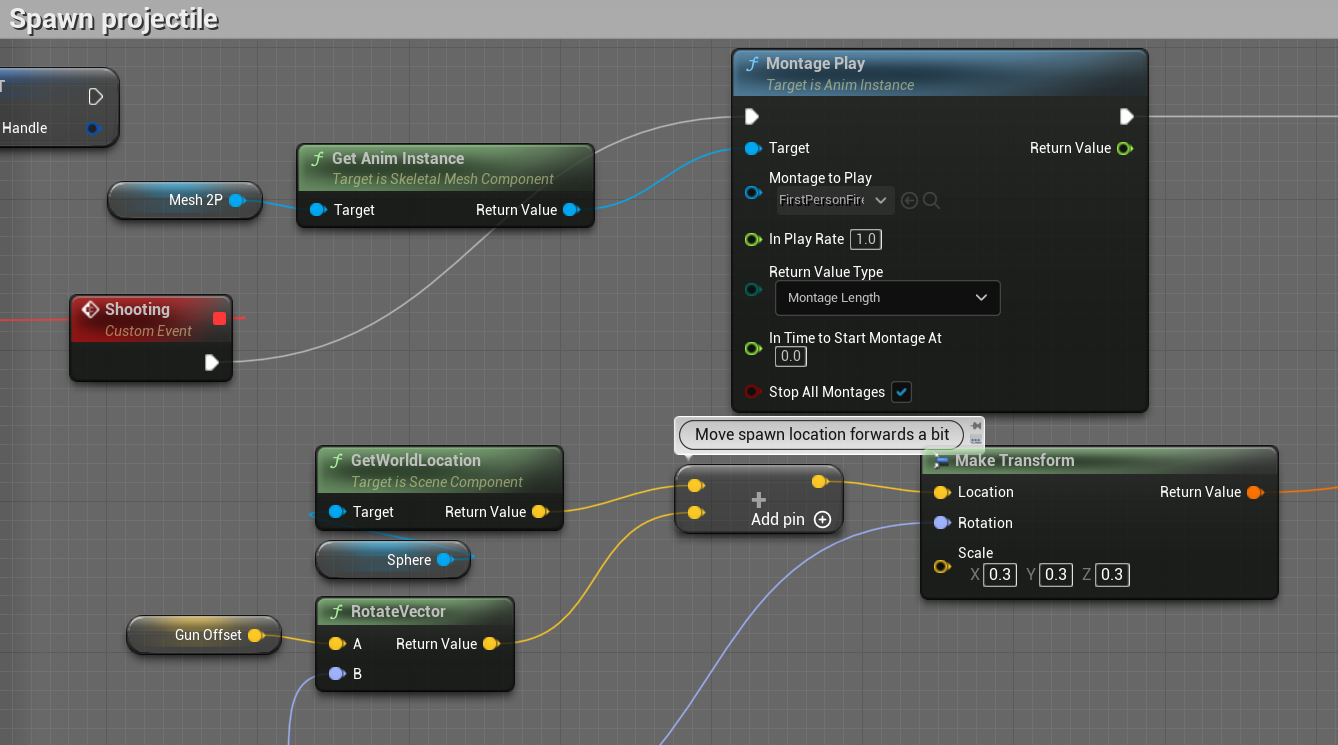Click the Rotation pin on Make Transform
This screenshot has width=1338, height=745.
tap(941, 523)
